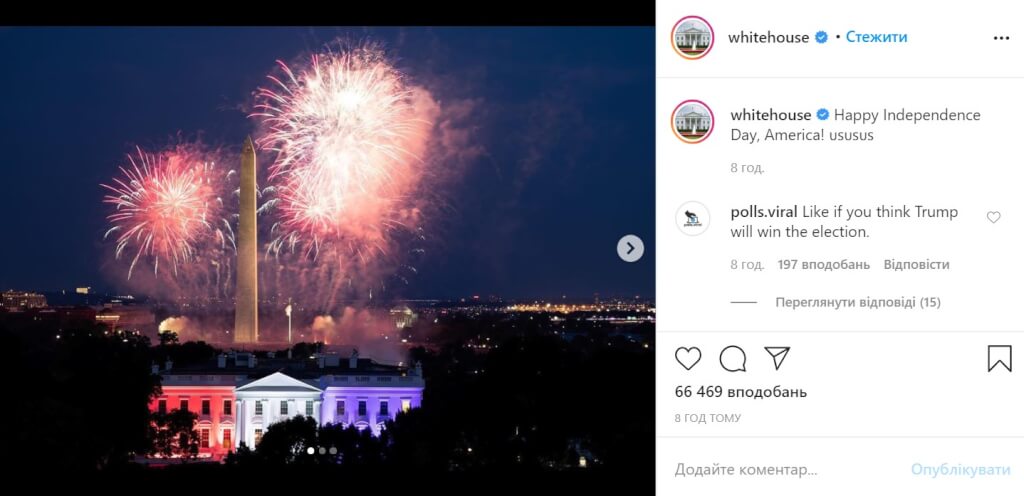1024x496 pixels.
Task: Open the 66 469 вподобань likes list
Action: pyautogui.click(x=741, y=392)
